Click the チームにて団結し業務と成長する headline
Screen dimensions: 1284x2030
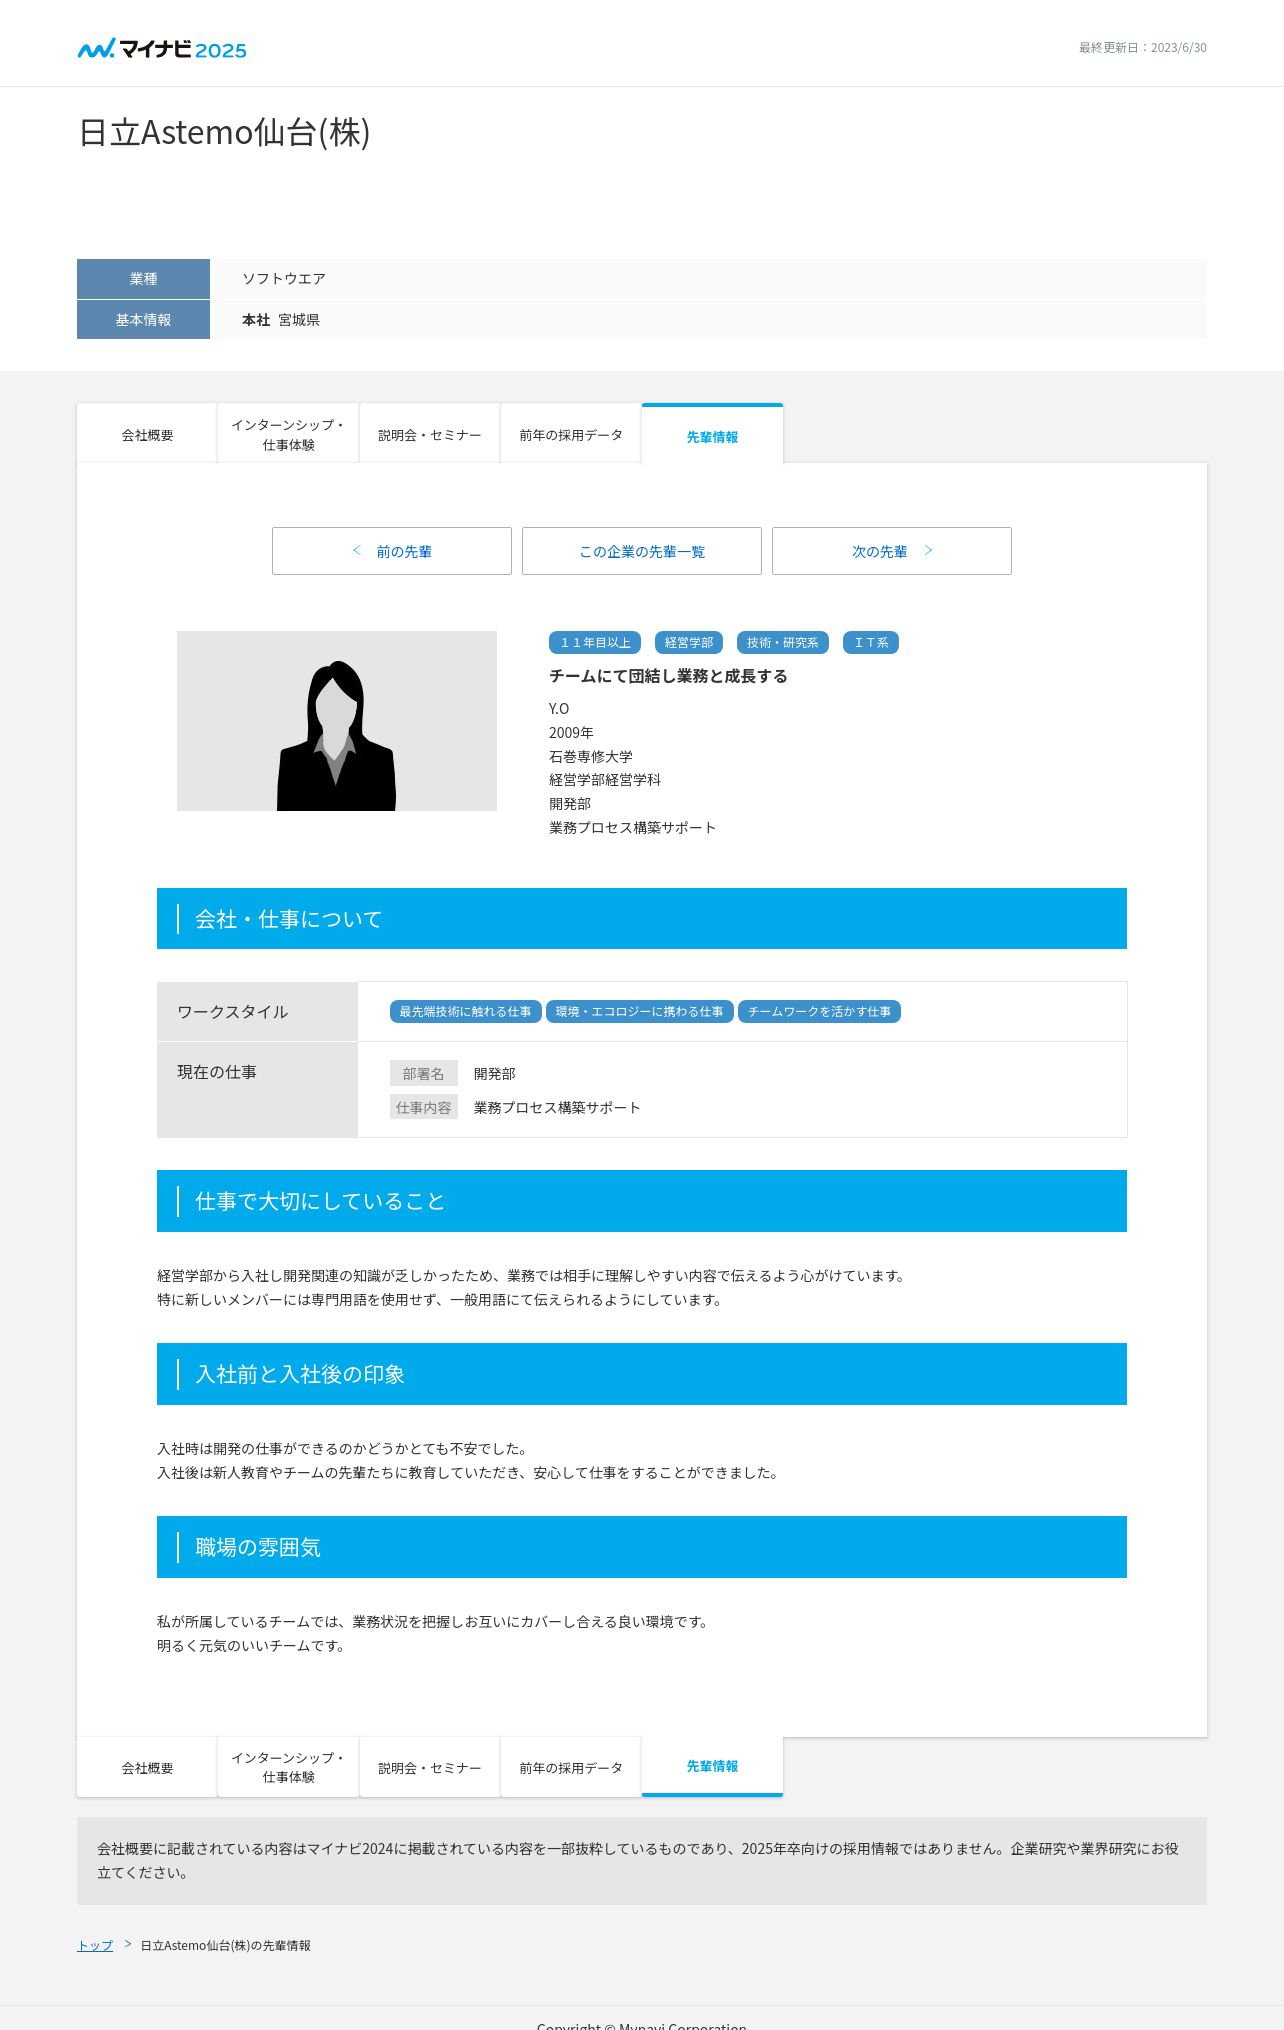coord(668,676)
